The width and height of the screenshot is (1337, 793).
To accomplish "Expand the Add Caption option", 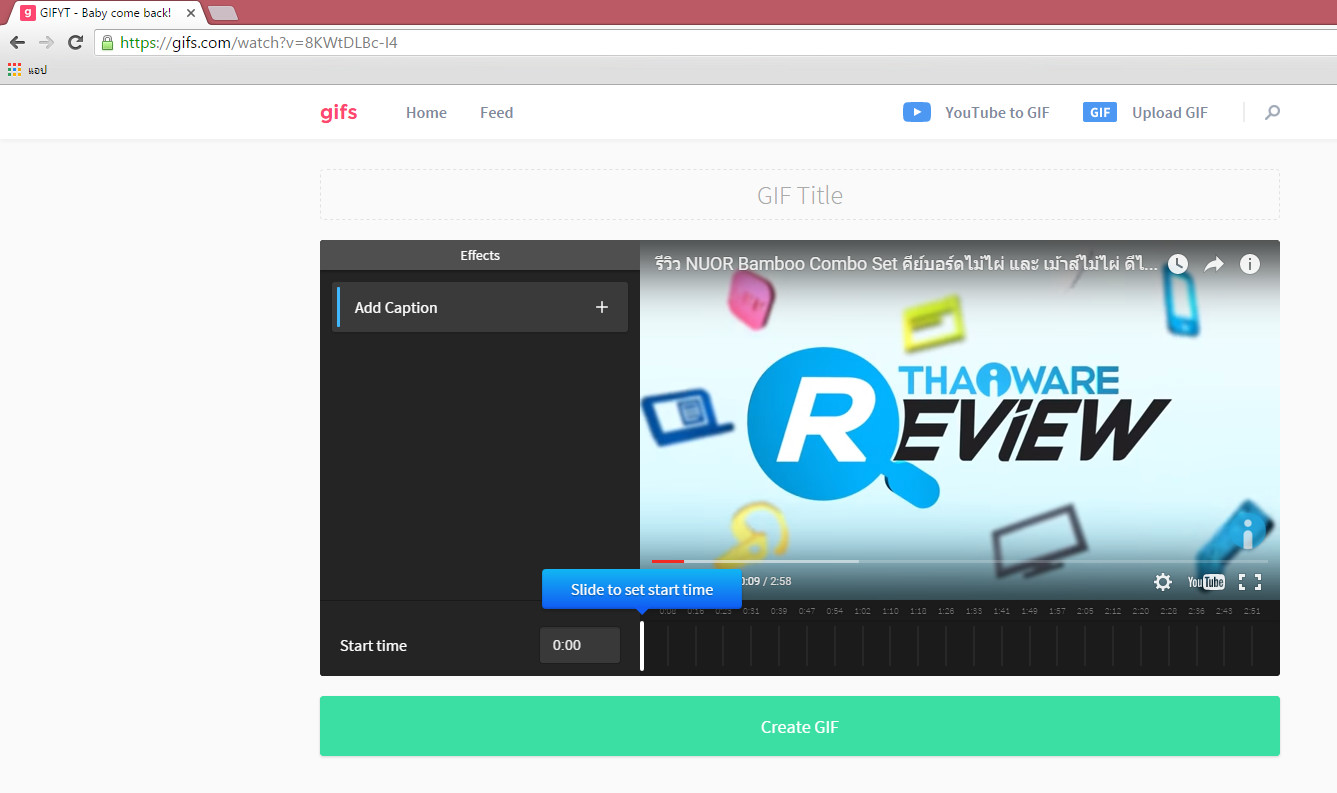I will 480,307.
